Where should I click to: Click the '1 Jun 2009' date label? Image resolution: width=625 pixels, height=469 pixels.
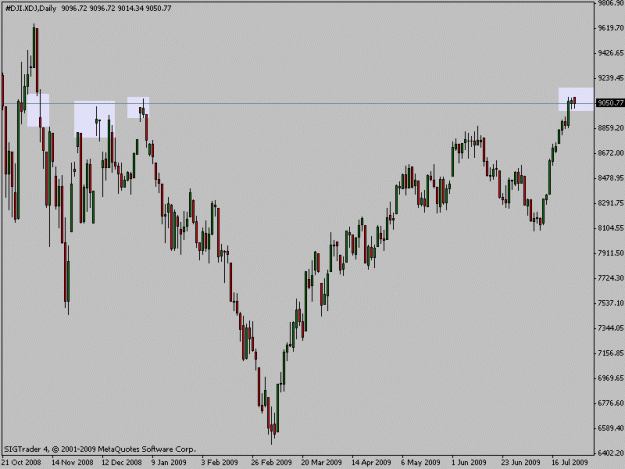point(469,463)
